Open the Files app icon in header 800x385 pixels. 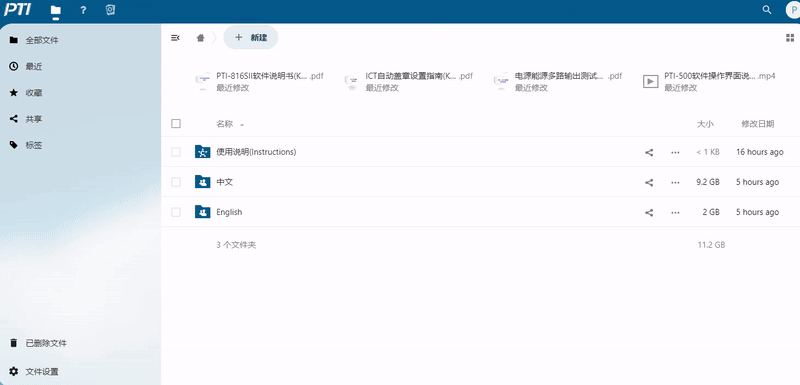point(56,10)
